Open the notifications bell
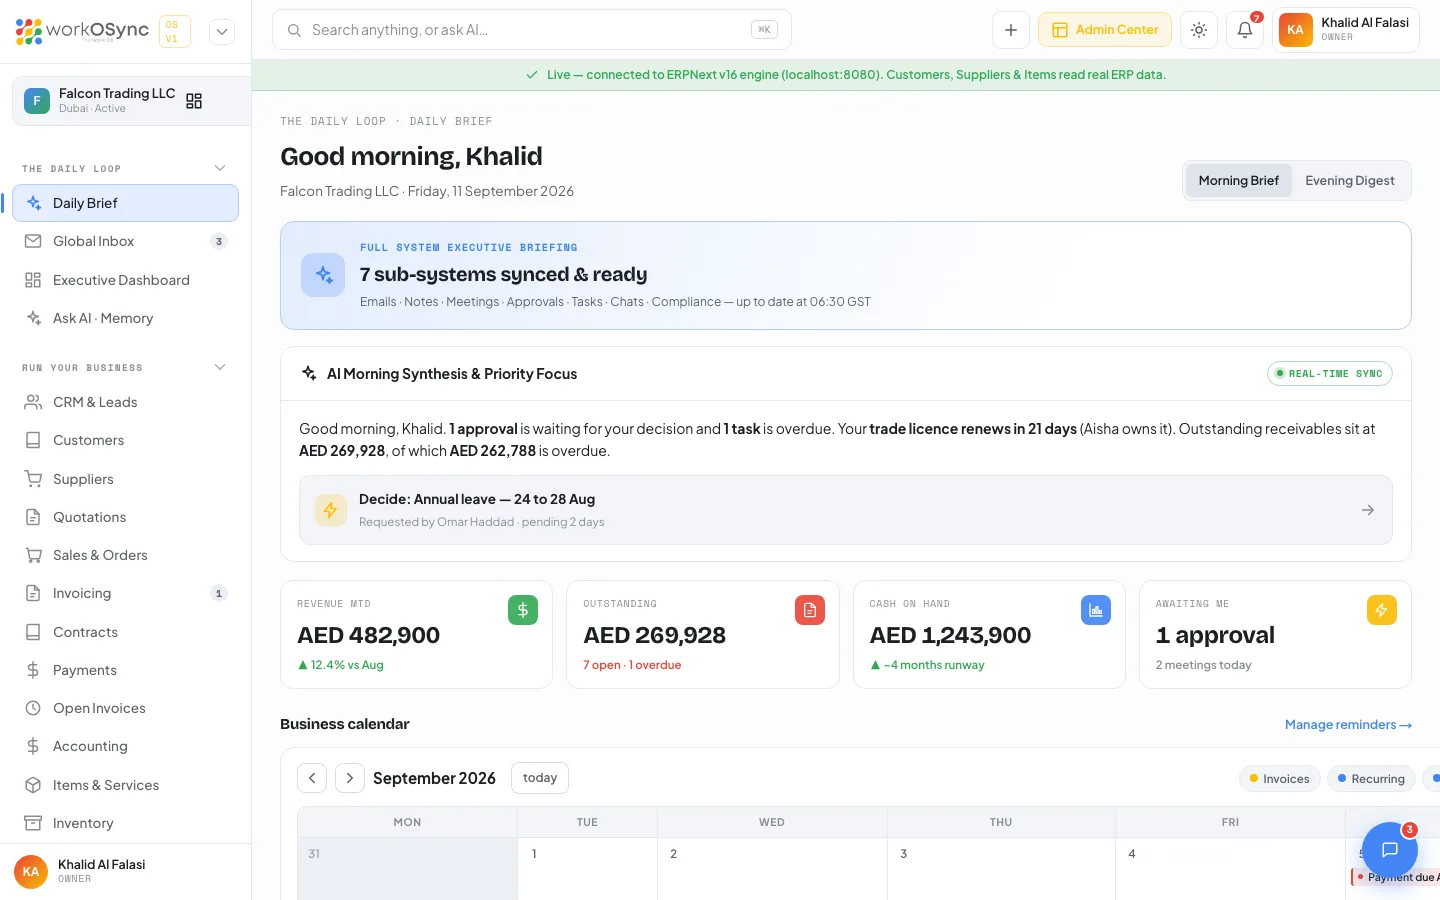The image size is (1440, 900). (x=1245, y=30)
